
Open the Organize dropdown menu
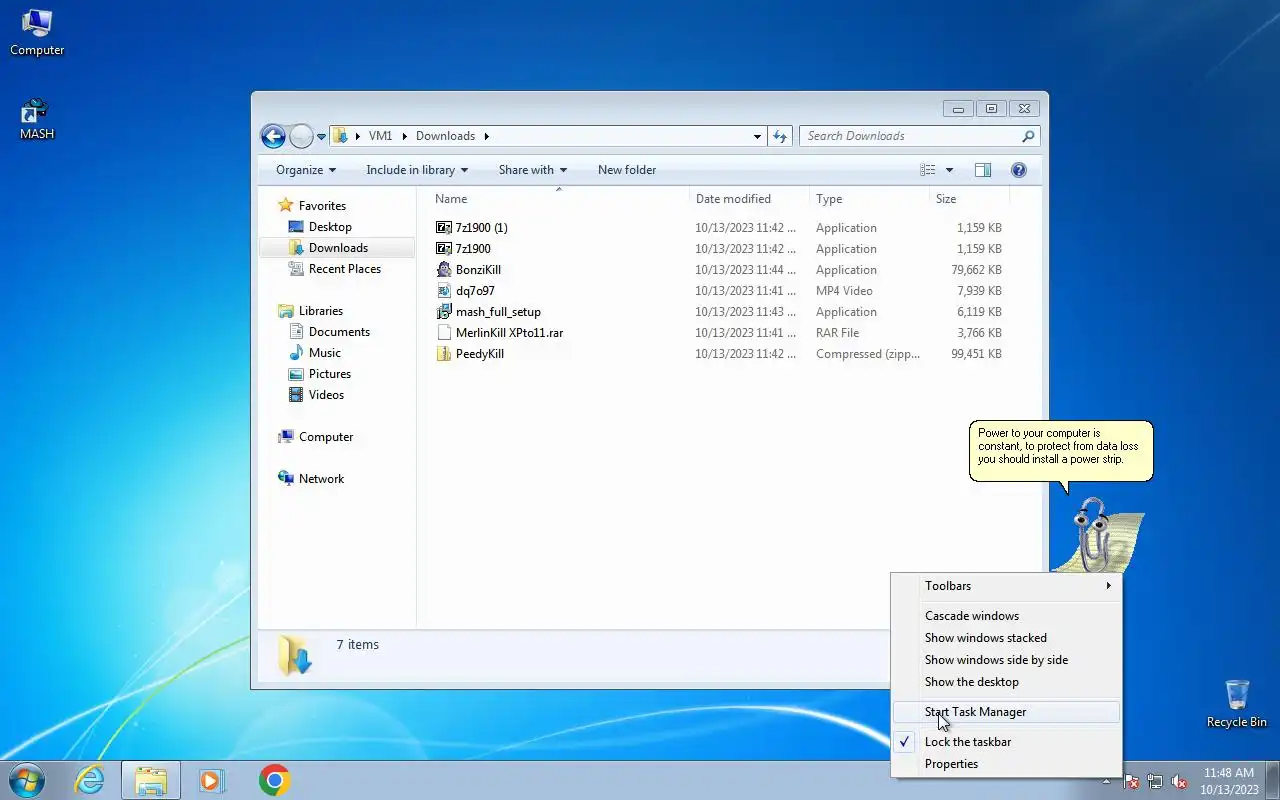tap(306, 170)
